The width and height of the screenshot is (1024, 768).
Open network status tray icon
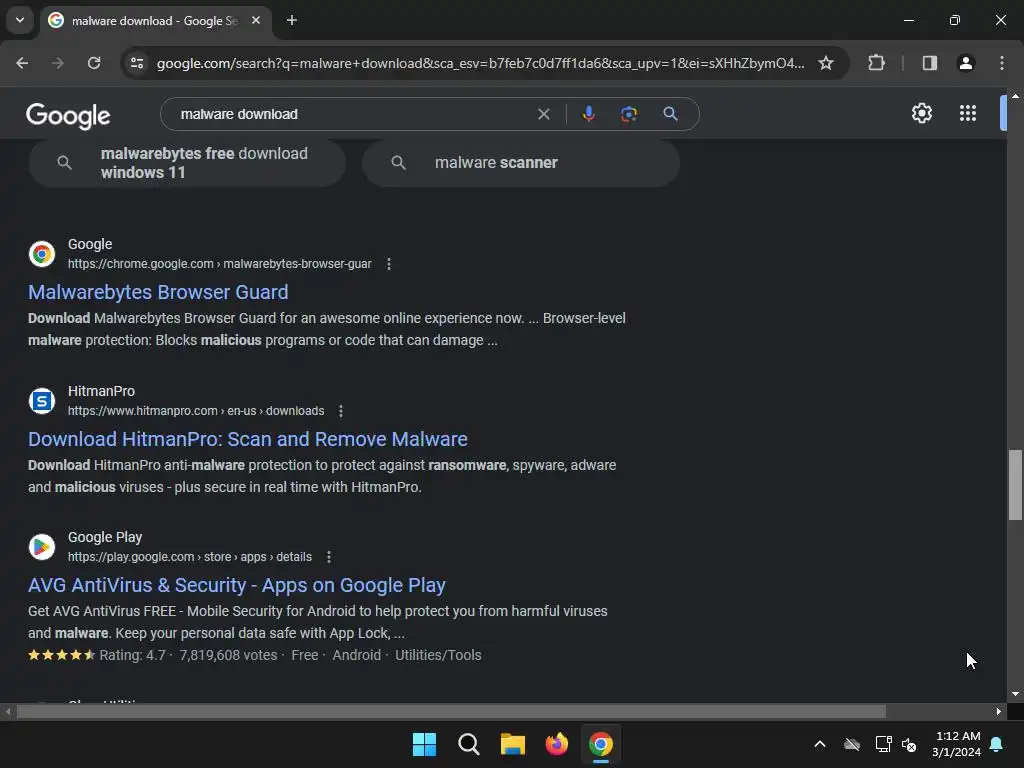pyautogui.click(x=883, y=744)
